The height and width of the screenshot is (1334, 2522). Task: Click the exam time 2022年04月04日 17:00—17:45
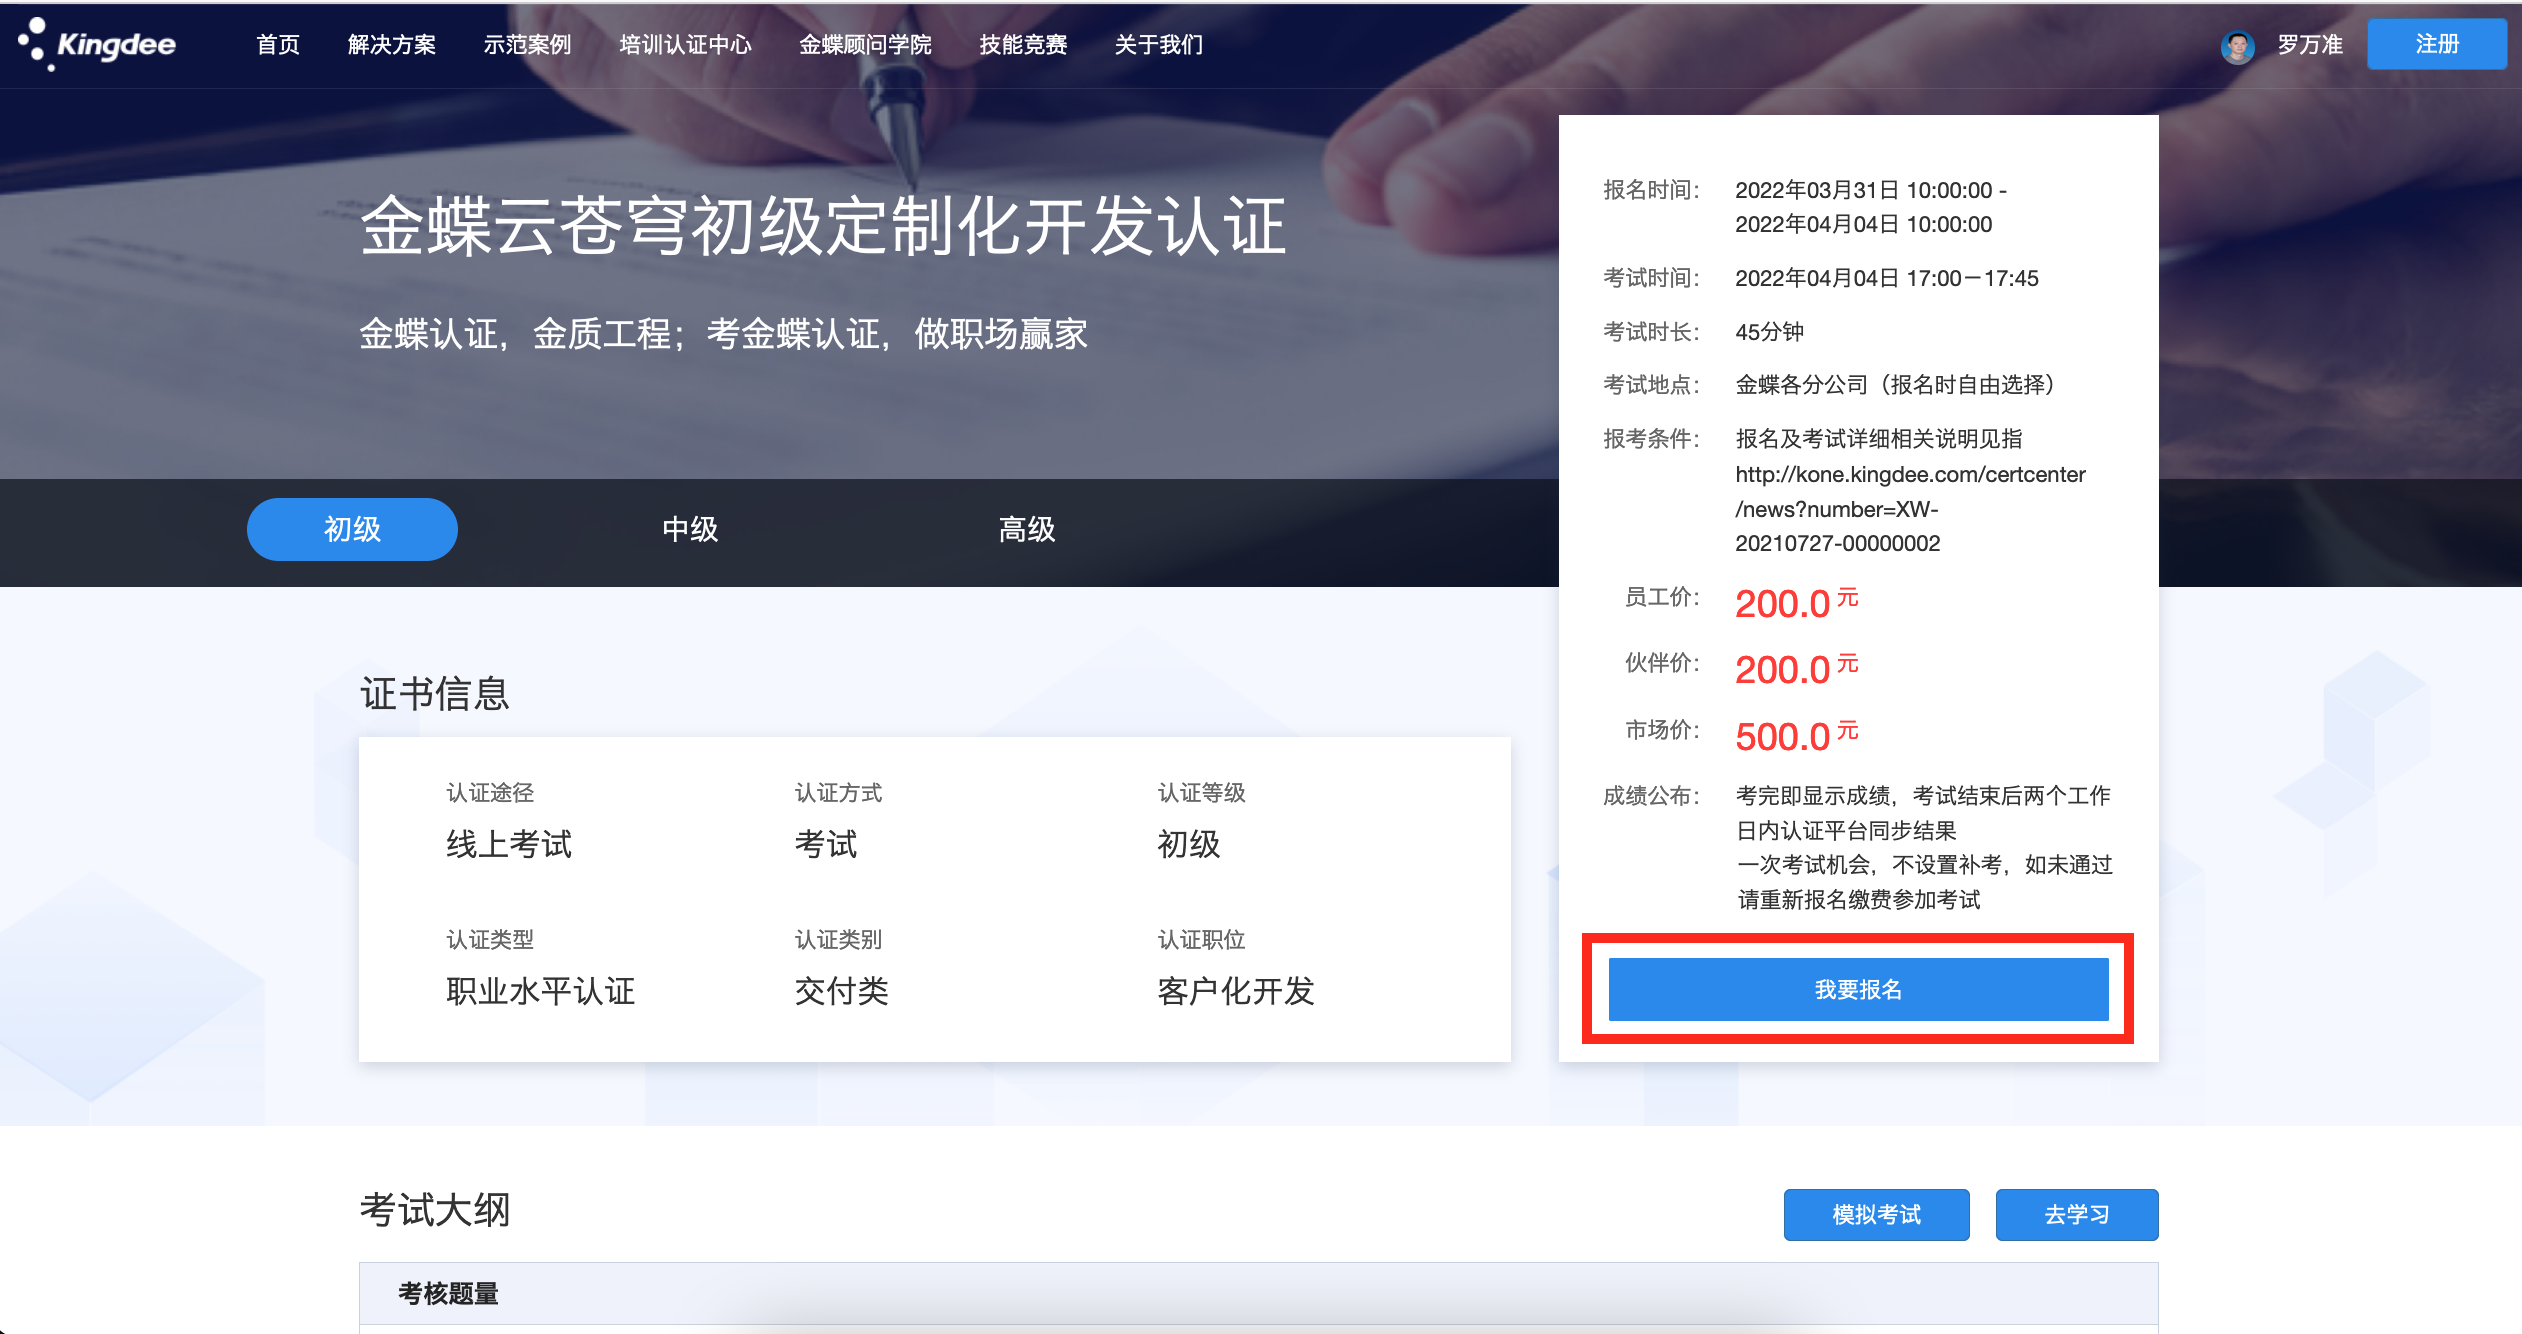tap(1886, 278)
